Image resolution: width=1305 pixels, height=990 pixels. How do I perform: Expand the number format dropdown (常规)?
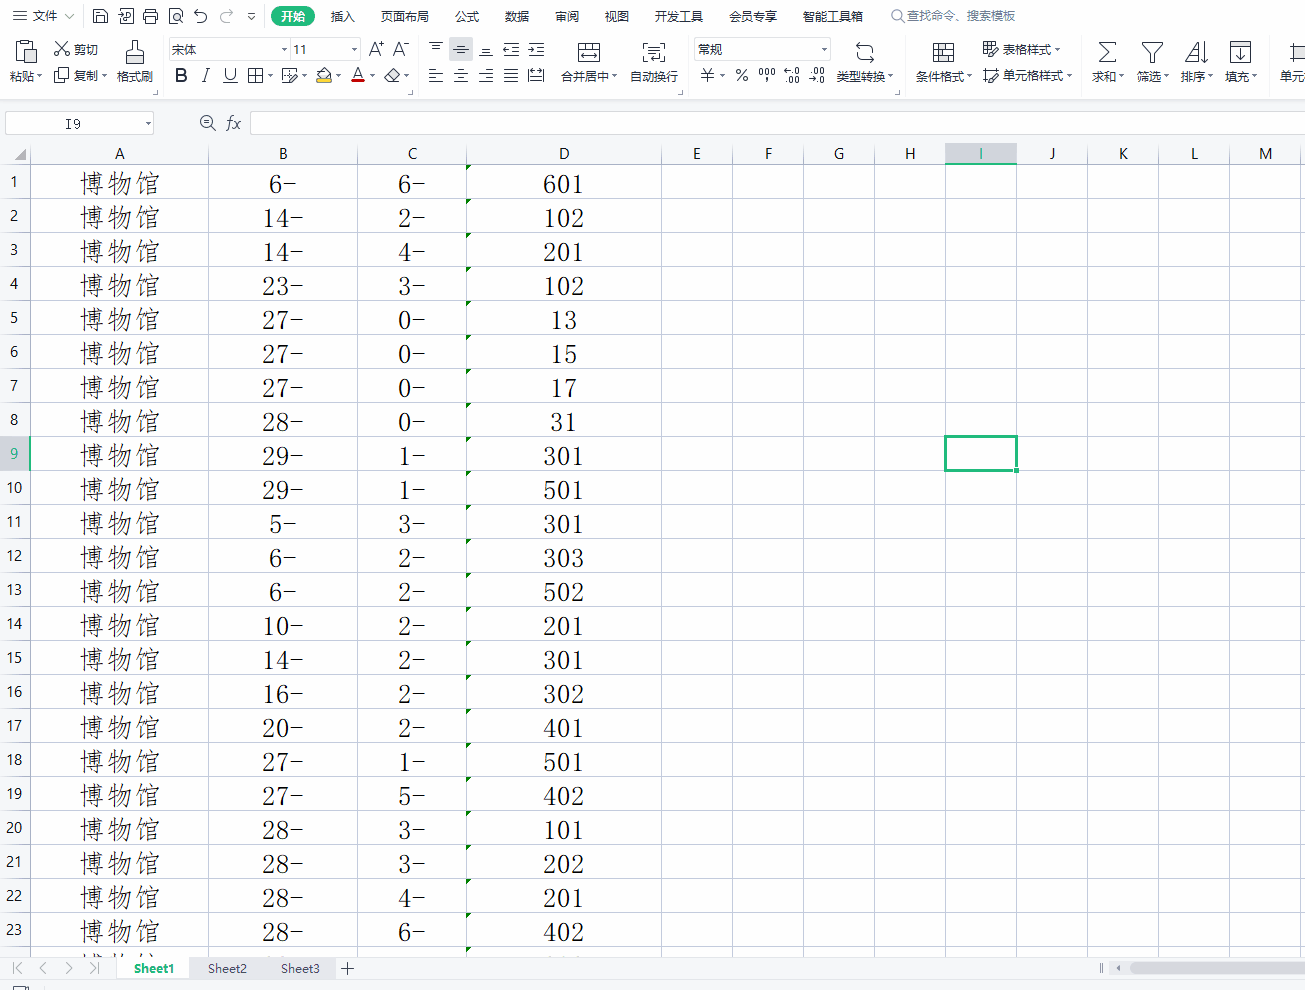pyautogui.click(x=824, y=49)
